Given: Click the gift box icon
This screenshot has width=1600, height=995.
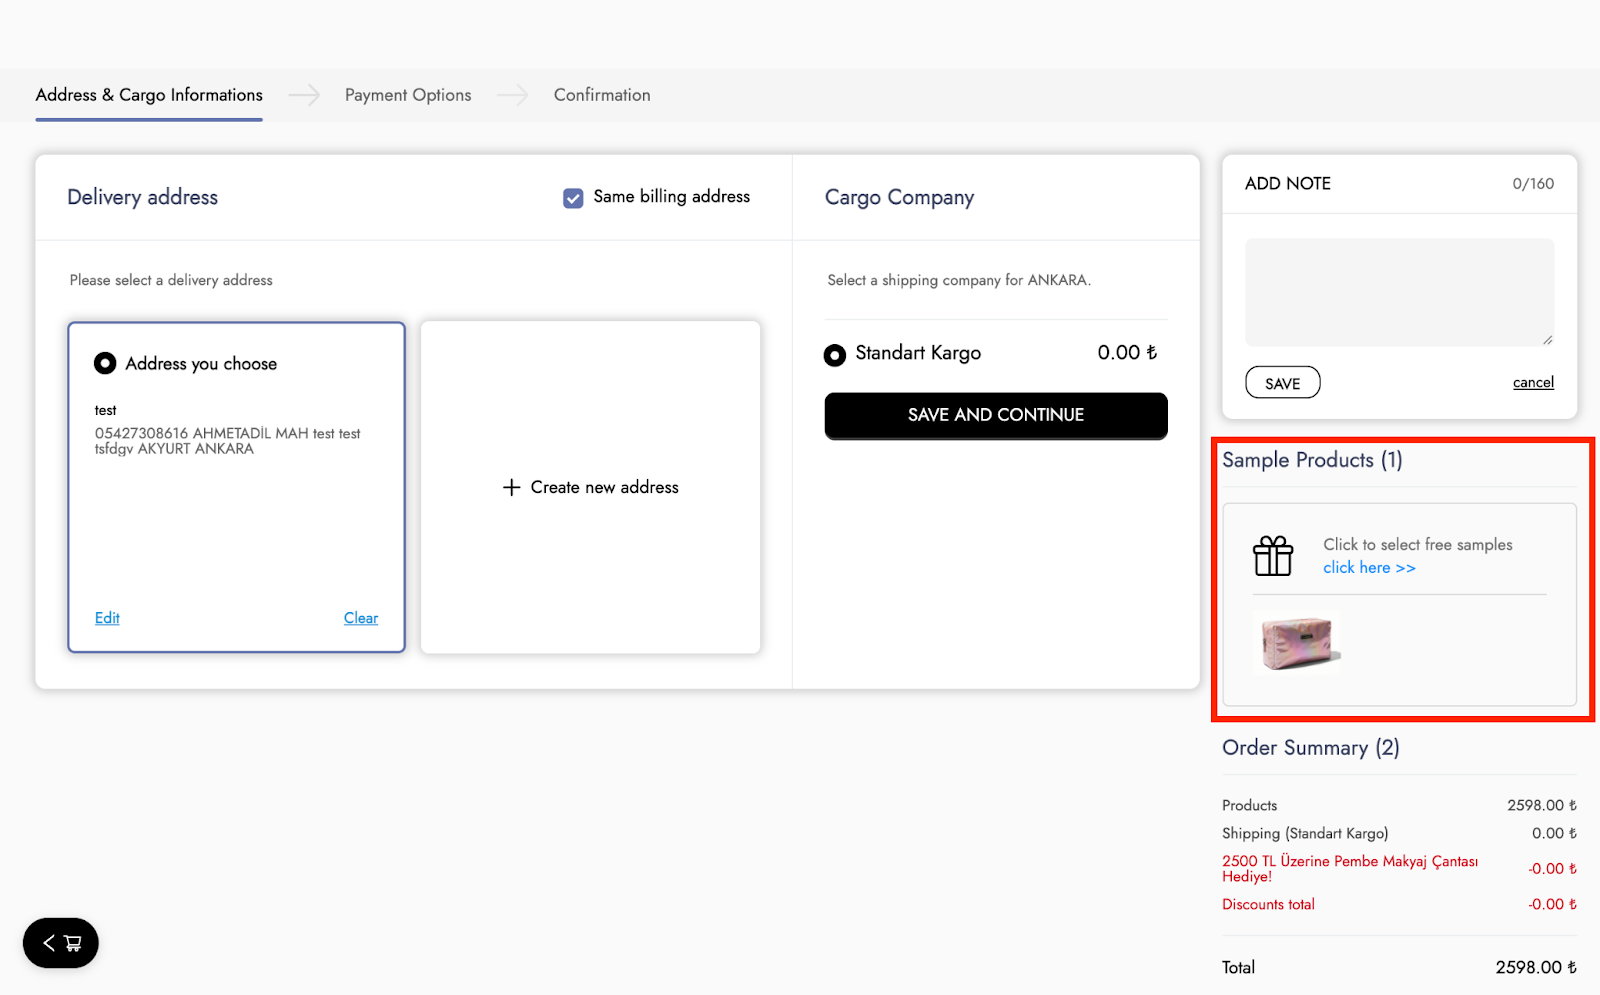Looking at the screenshot, I should pyautogui.click(x=1273, y=556).
